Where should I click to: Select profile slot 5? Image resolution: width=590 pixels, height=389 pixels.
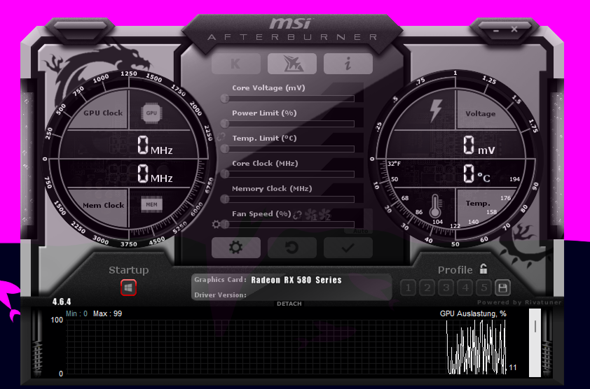coord(484,288)
